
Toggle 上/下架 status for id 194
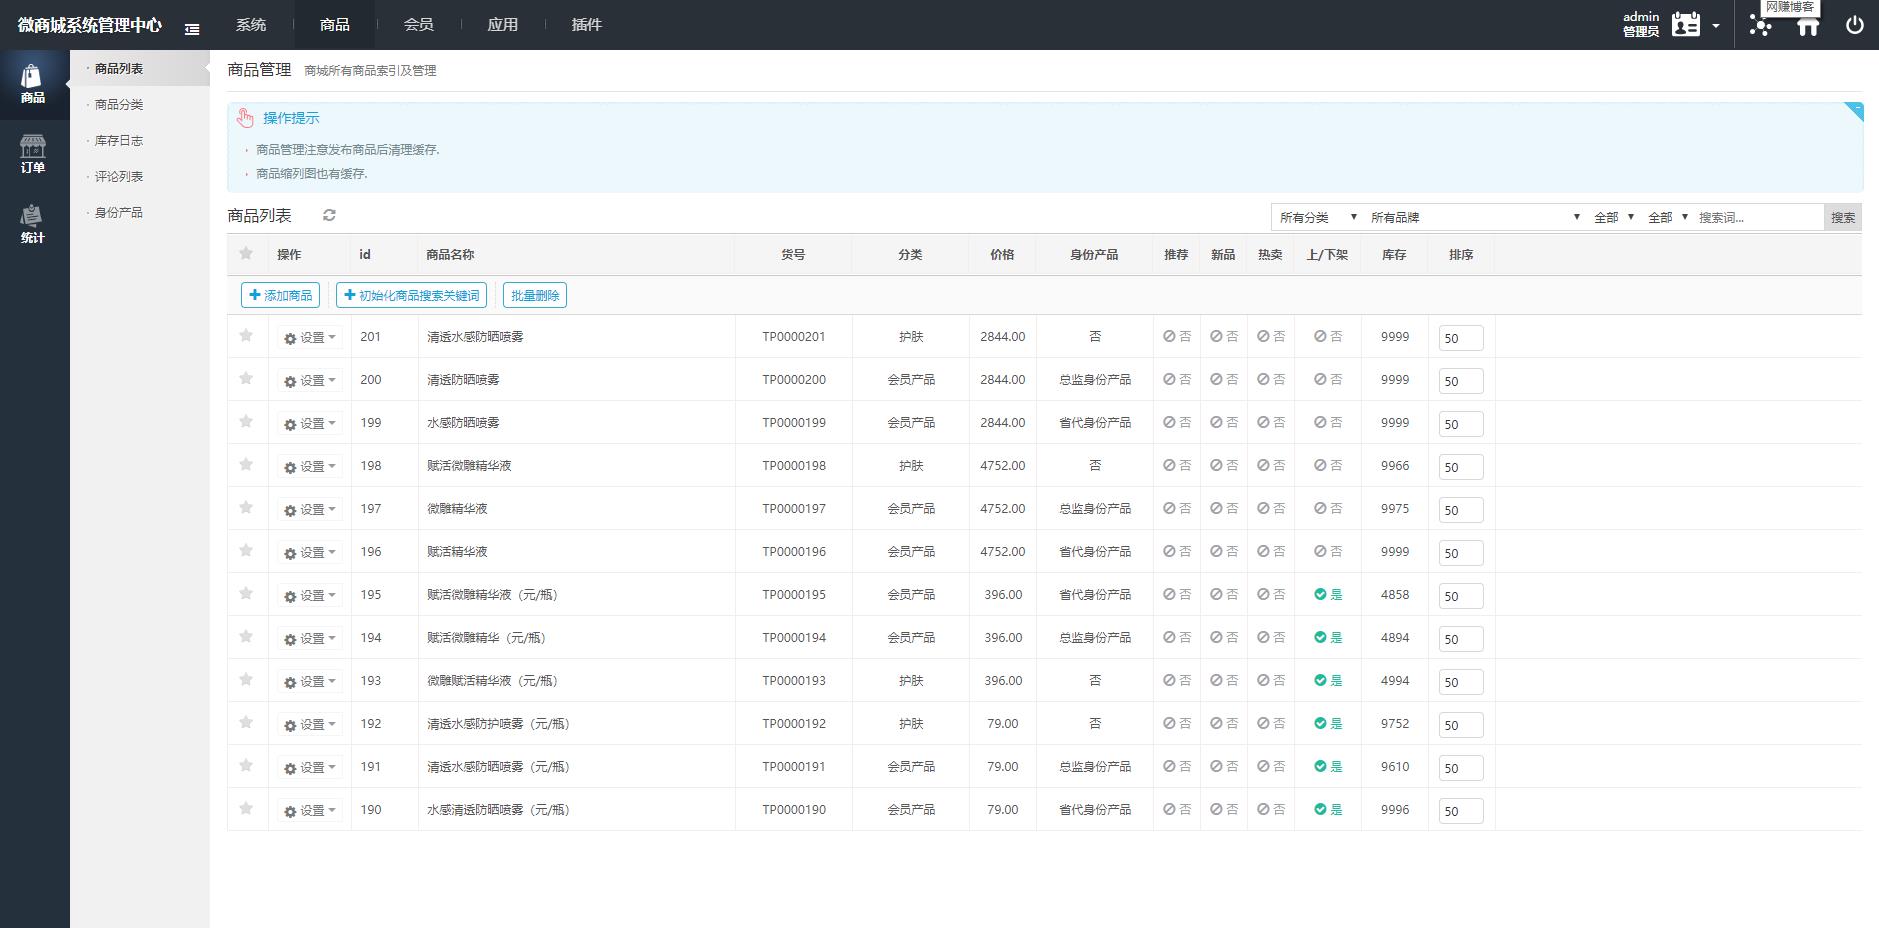pyautogui.click(x=1328, y=637)
